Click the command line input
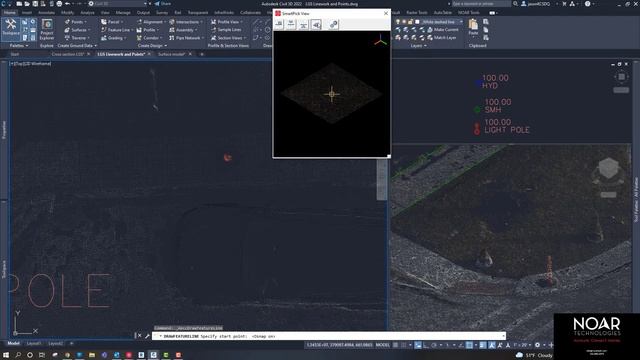The height and width of the screenshot is (360, 640). pos(329,336)
